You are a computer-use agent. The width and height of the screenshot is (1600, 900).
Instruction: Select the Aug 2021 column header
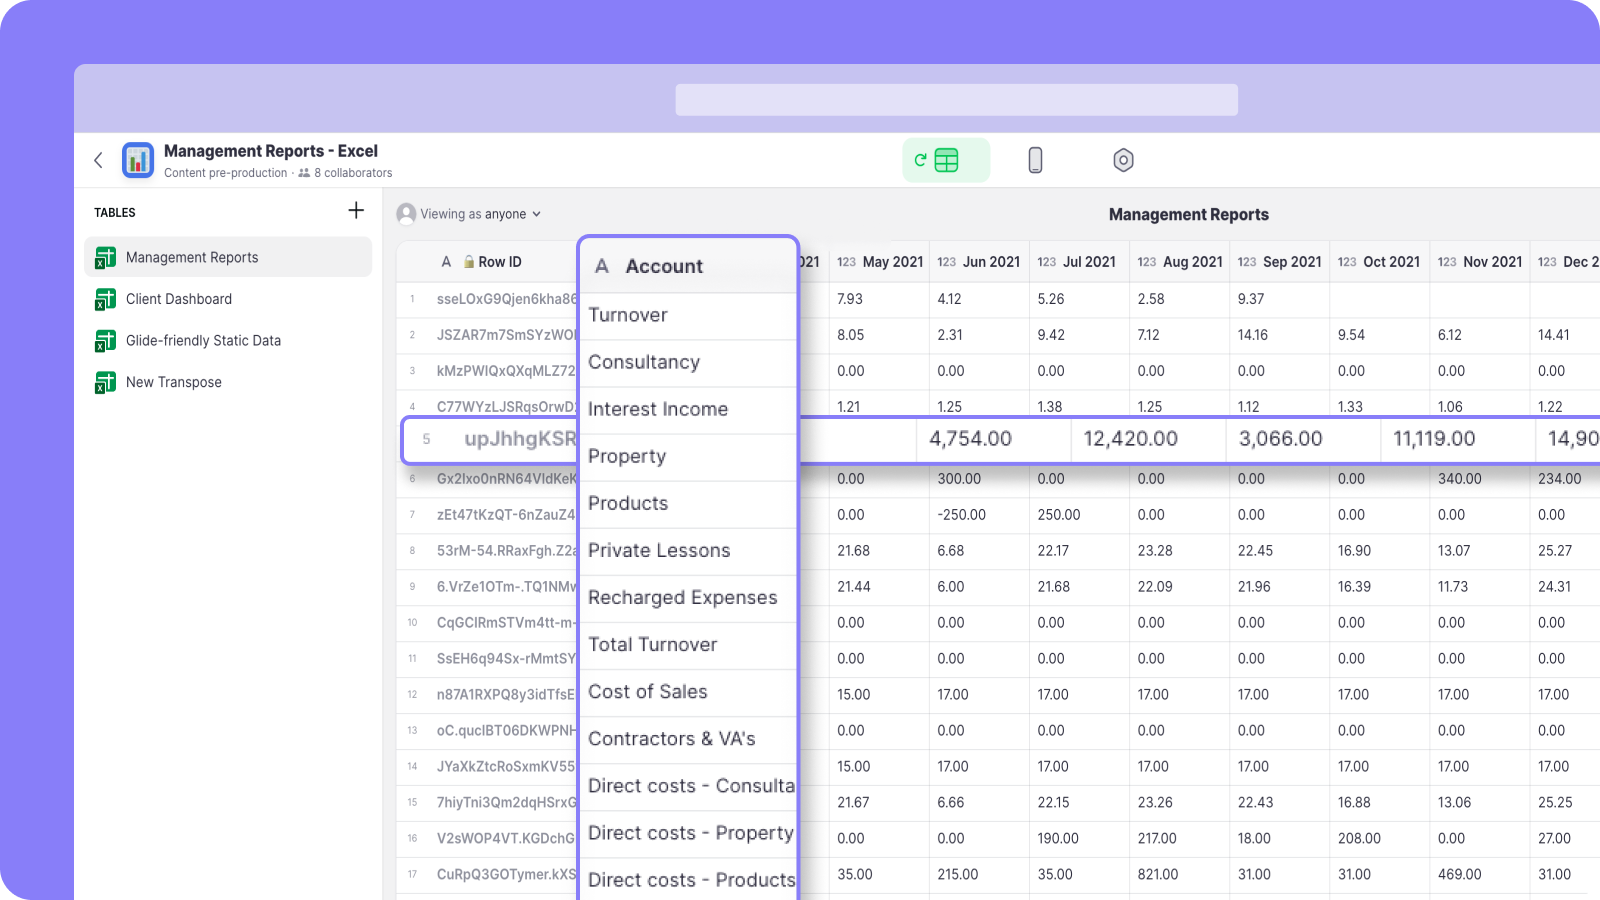[1180, 262]
